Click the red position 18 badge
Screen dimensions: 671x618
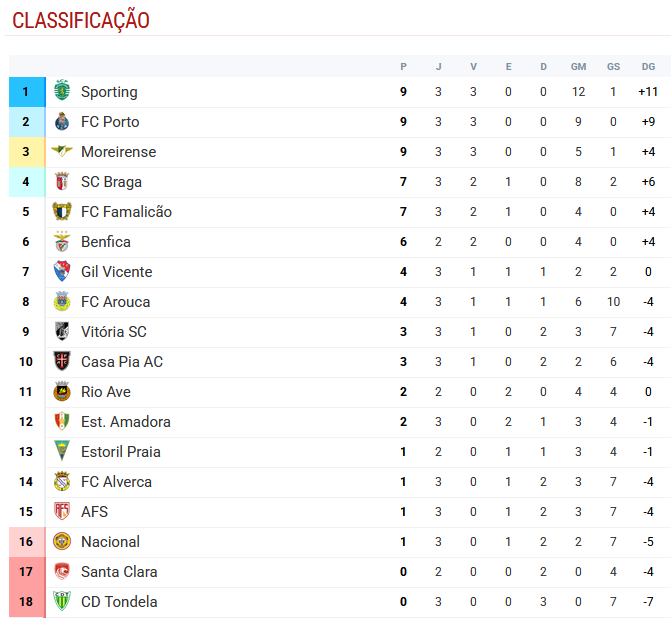point(27,602)
